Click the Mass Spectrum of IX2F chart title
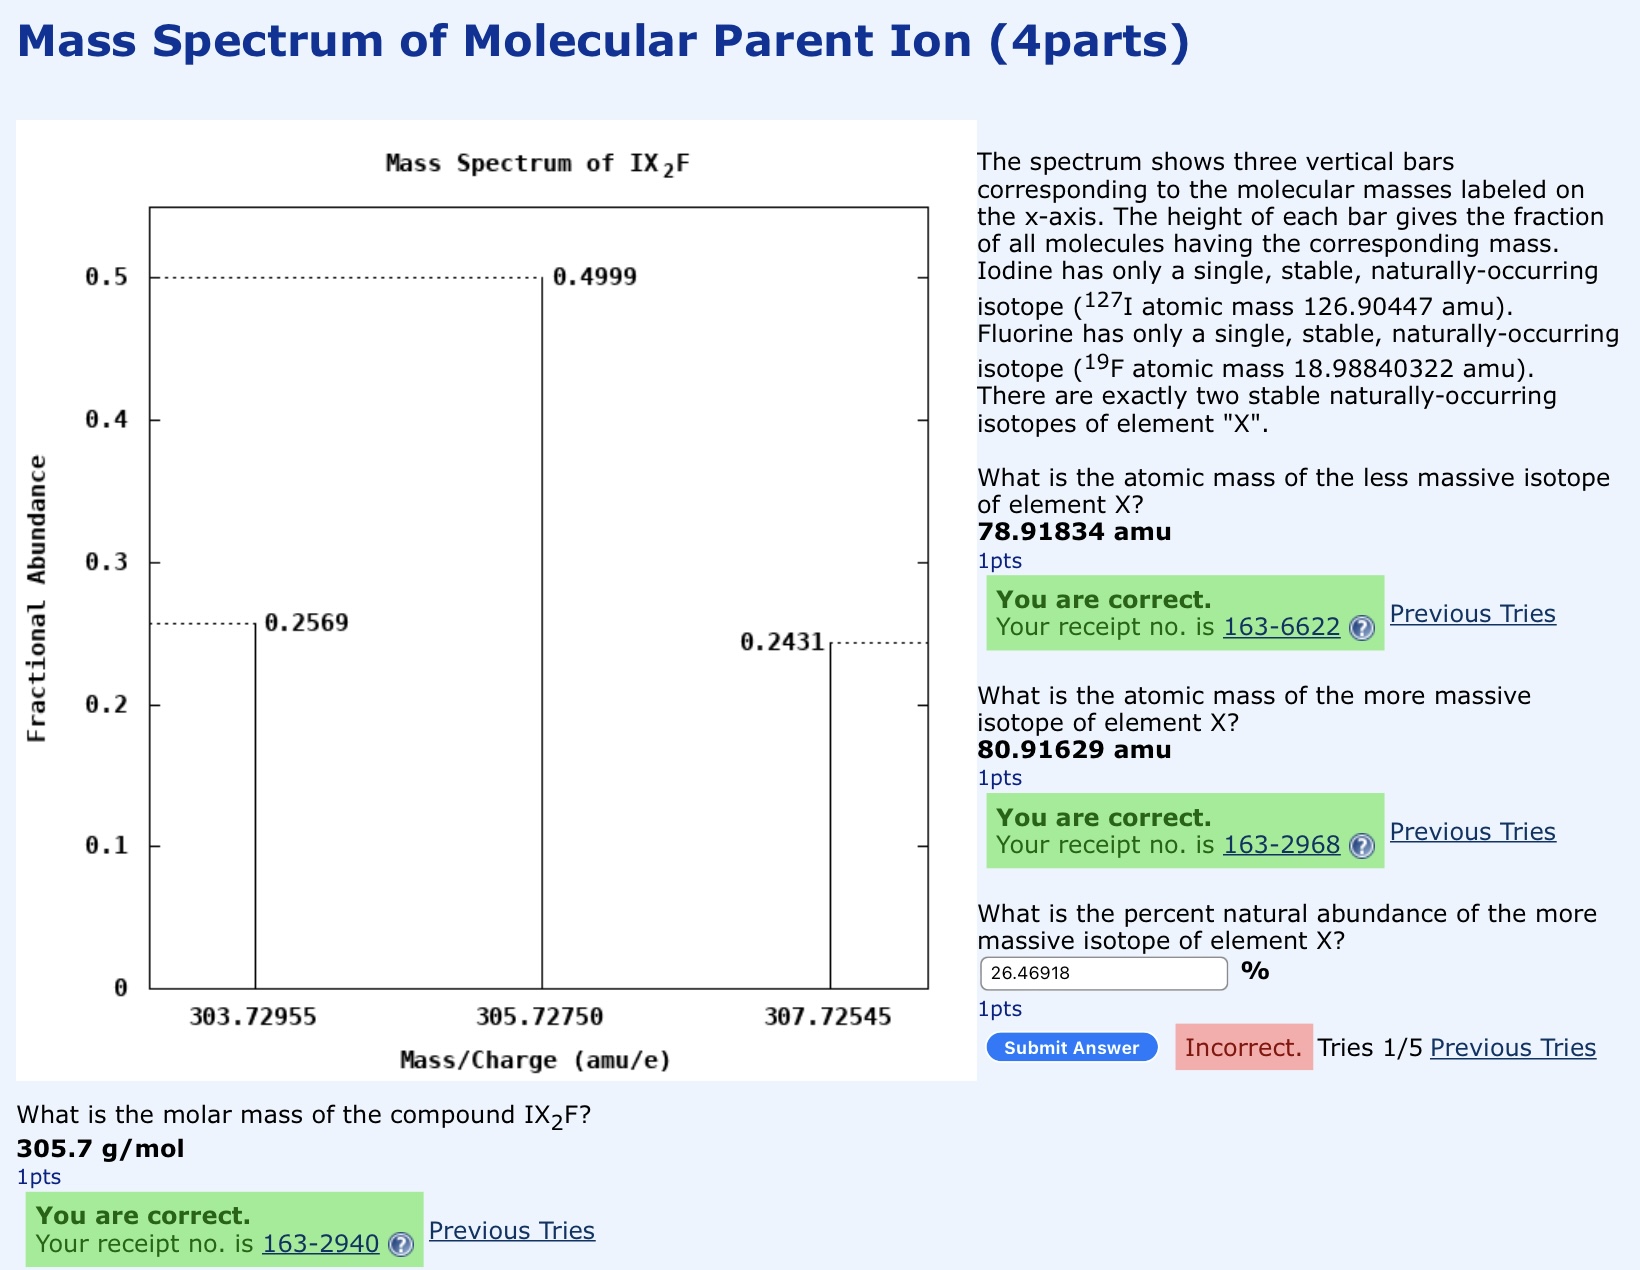1640x1270 pixels. tap(538, 160)
